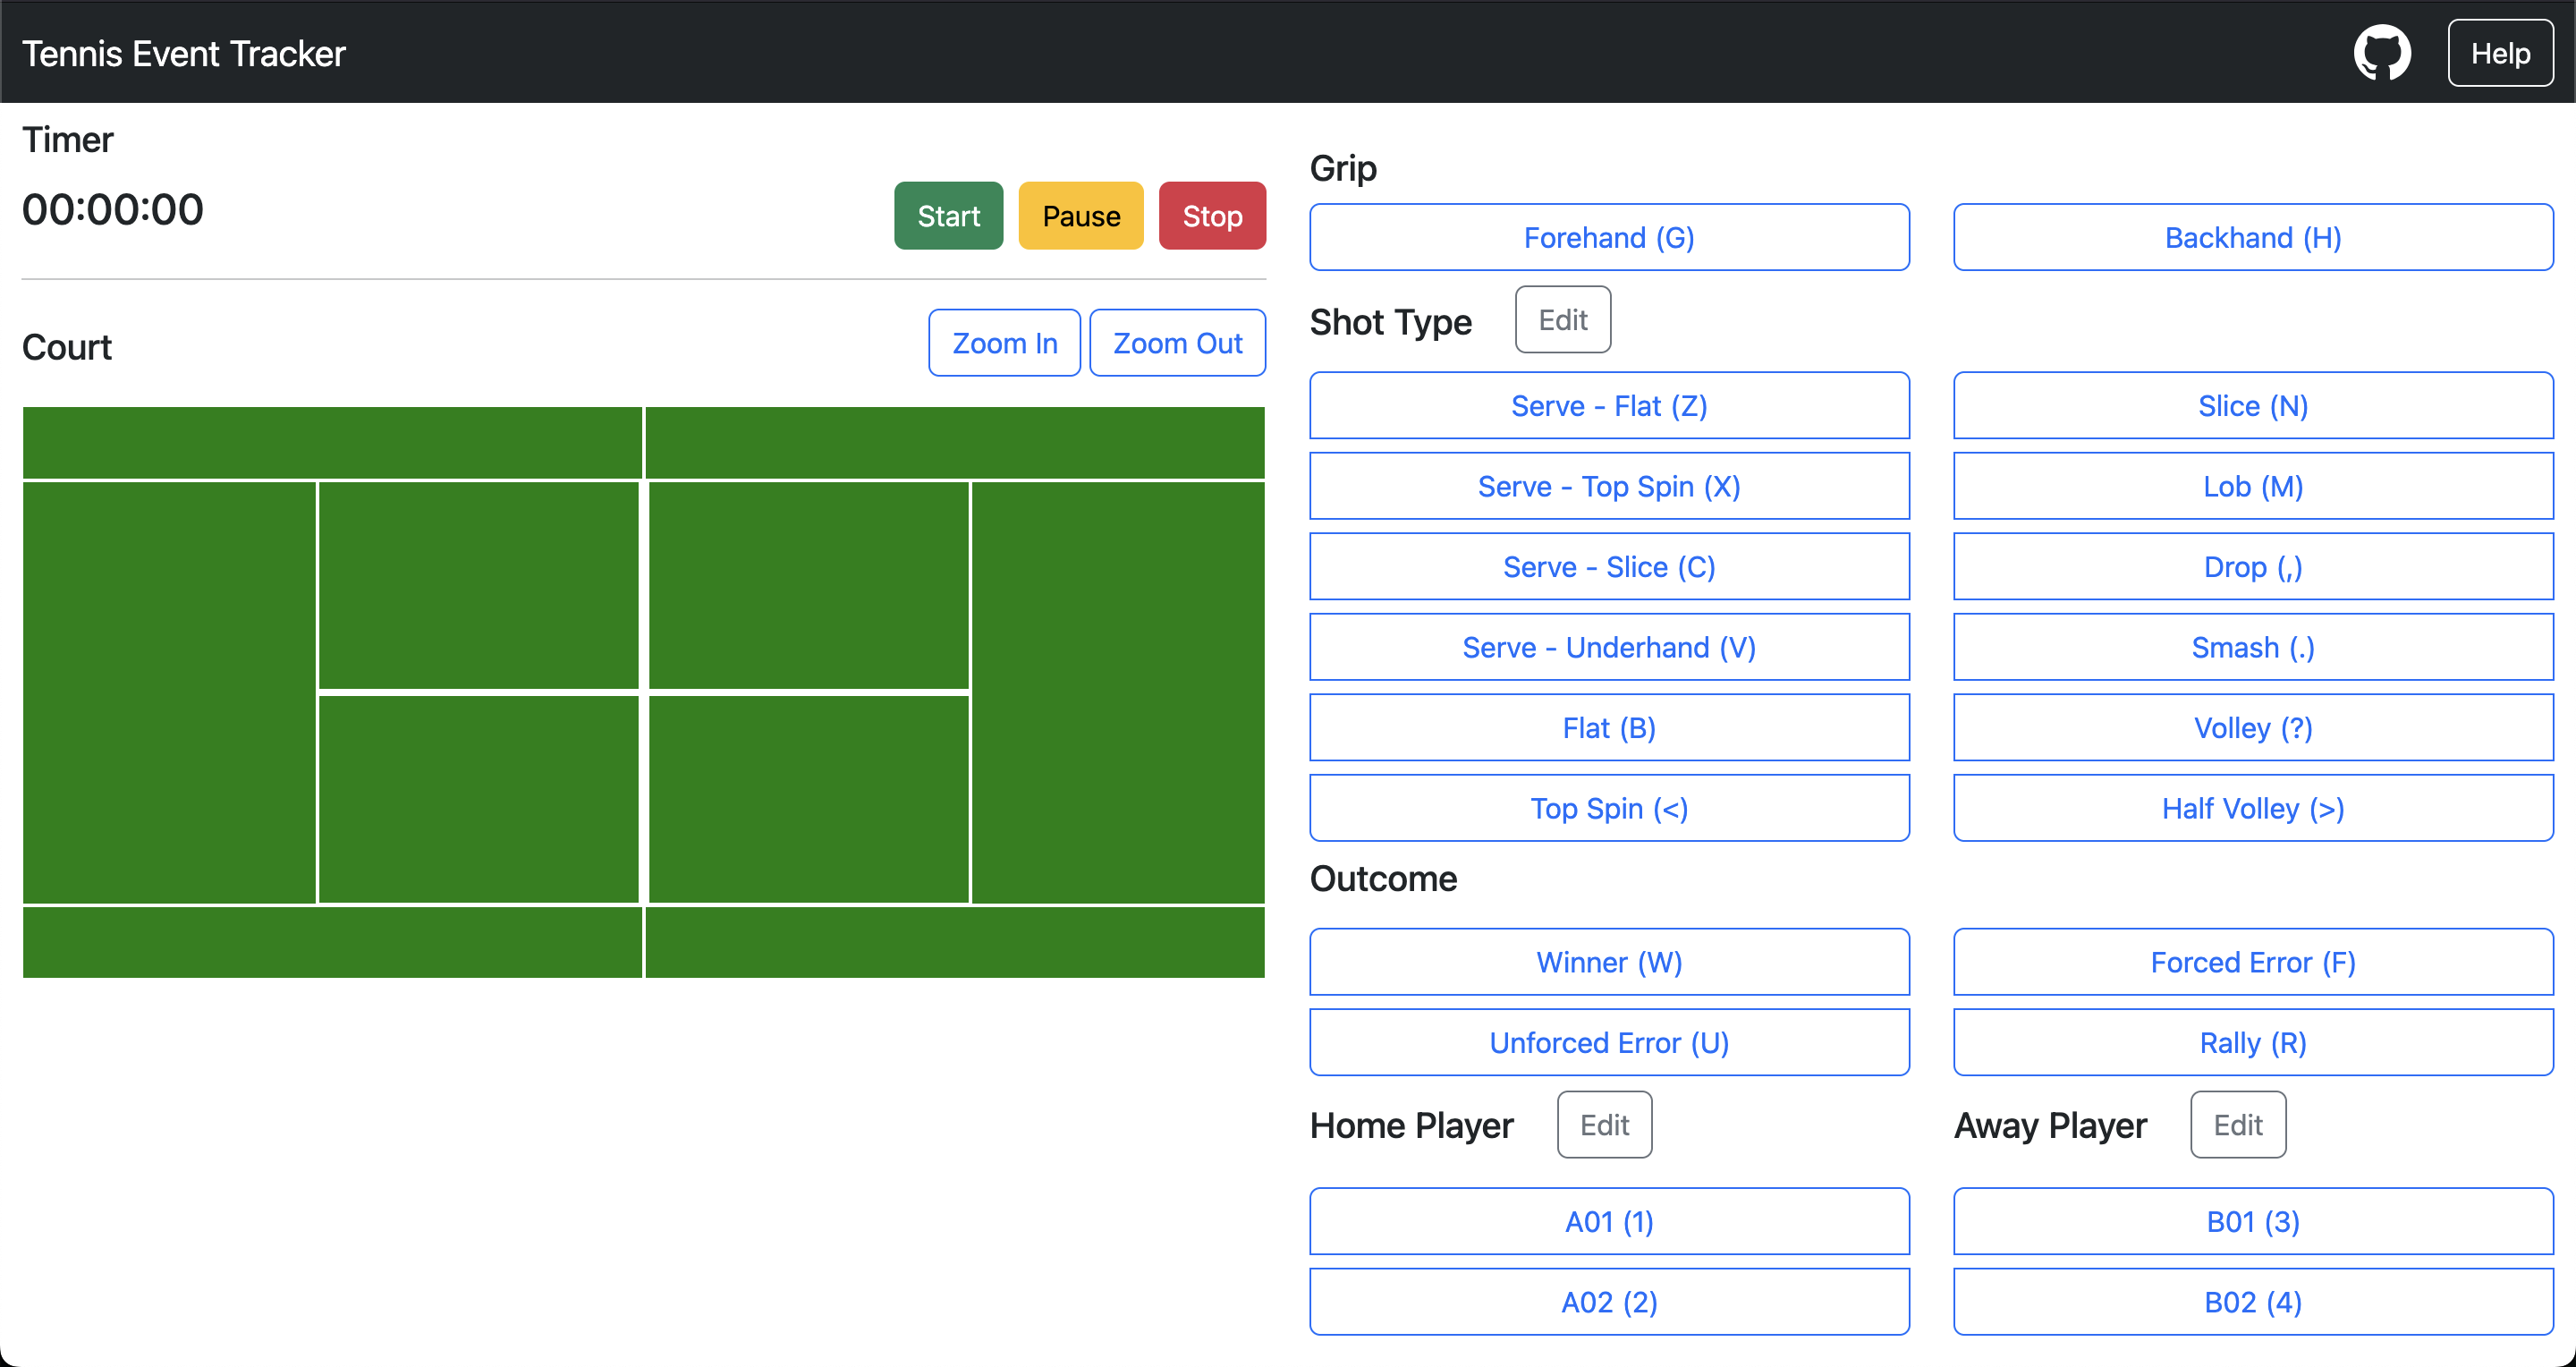Mark outcome as Unforced Error (U)
This screenshot has width=2576, height=1367.
point(1608,1043)
